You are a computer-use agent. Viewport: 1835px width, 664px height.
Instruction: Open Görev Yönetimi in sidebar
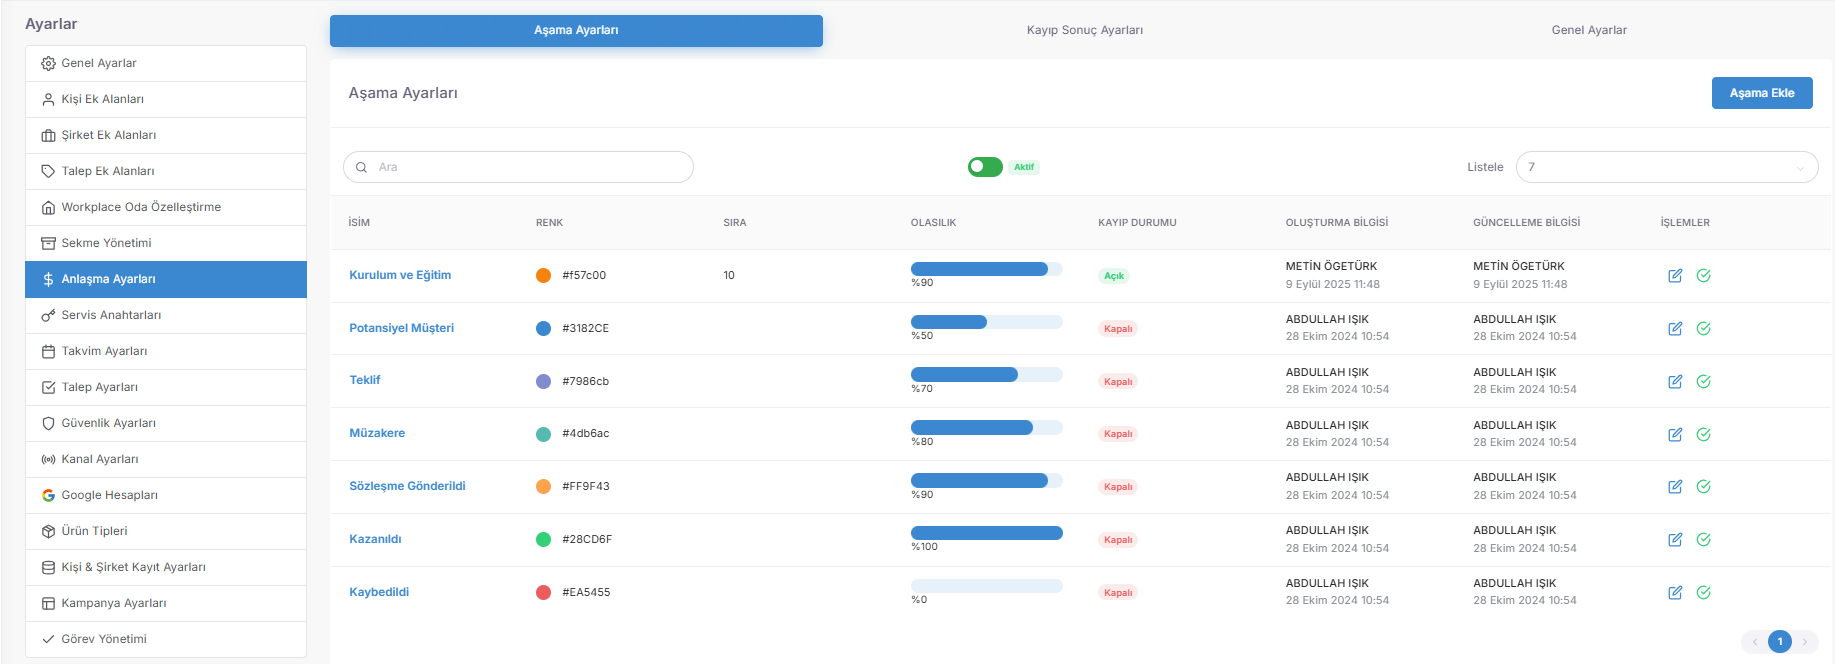coord(166,639)
